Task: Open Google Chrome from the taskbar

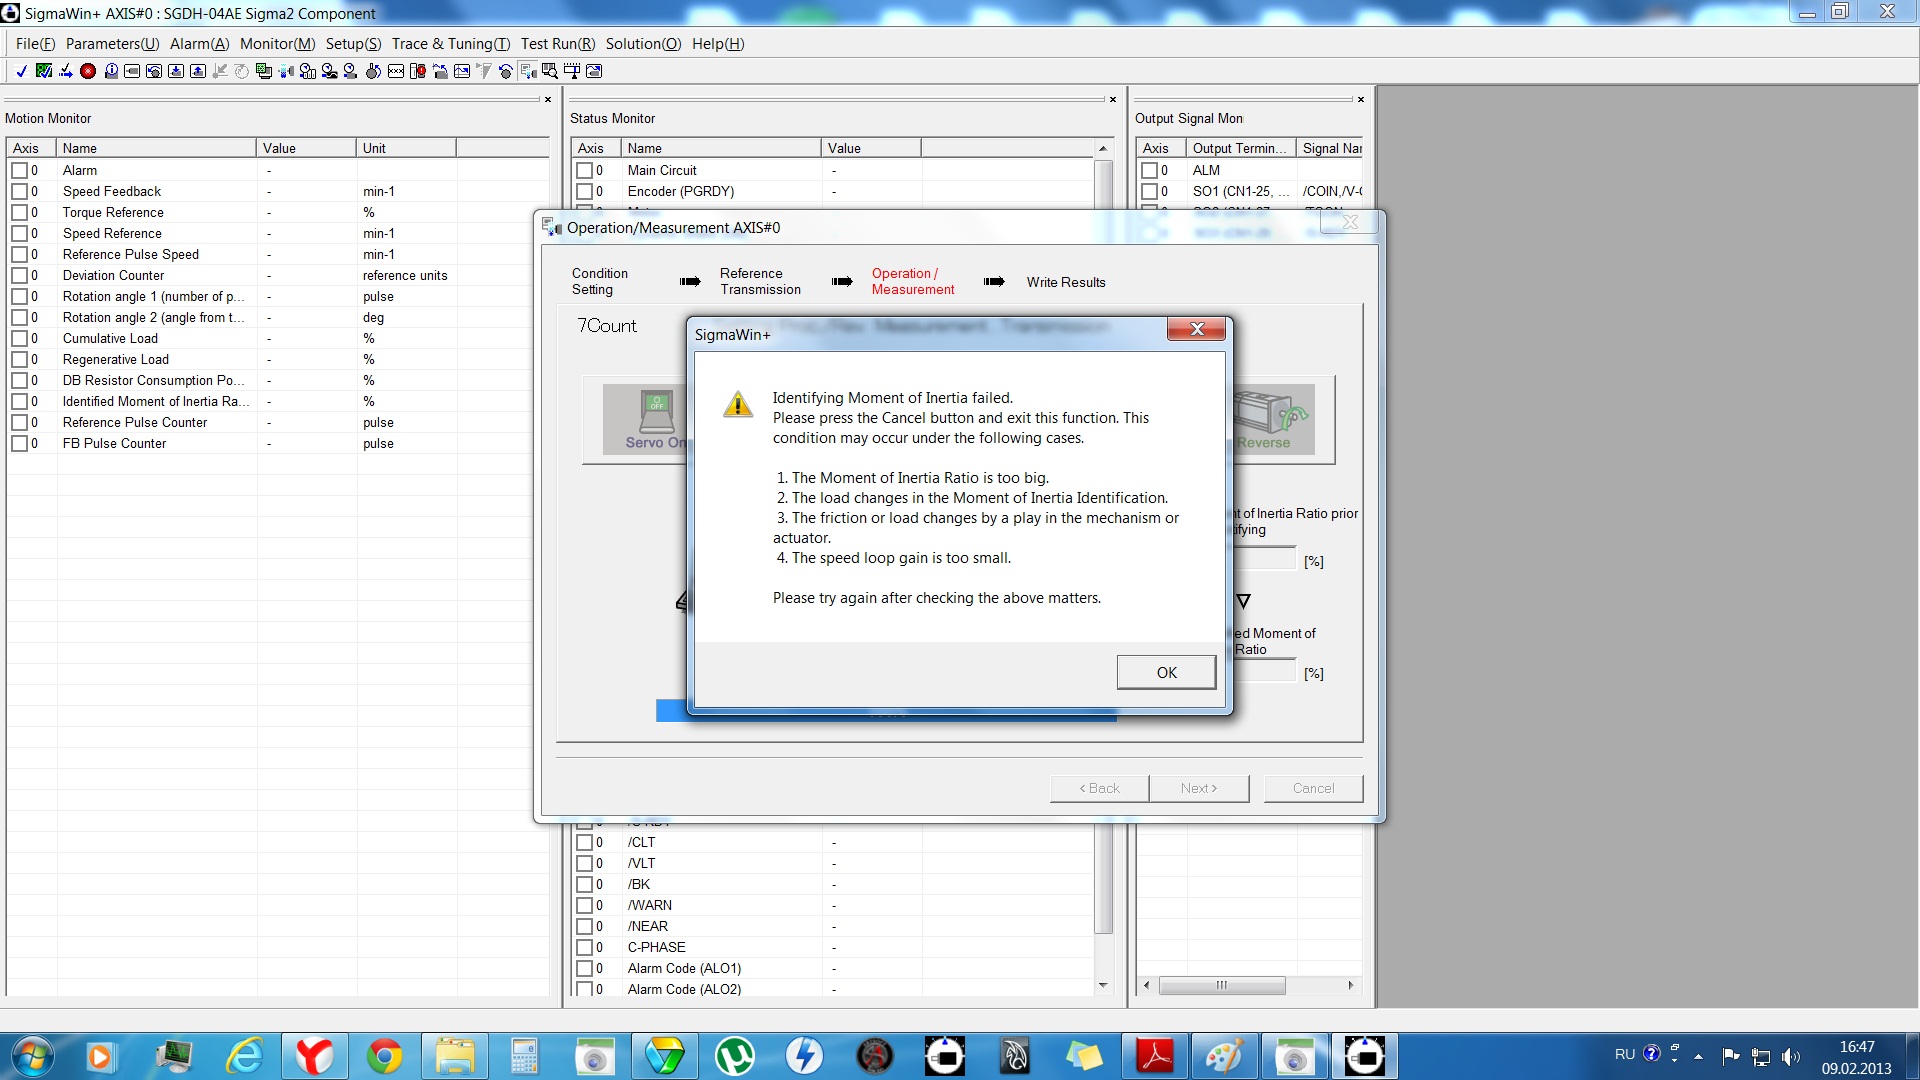Action: point(384,1056)
